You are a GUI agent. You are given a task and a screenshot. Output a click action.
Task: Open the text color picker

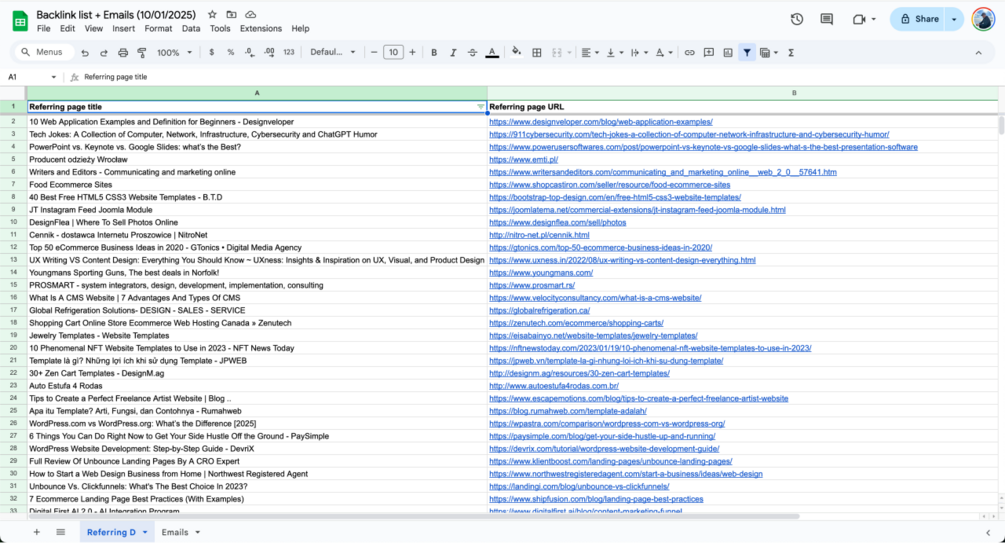click(492, 53)
